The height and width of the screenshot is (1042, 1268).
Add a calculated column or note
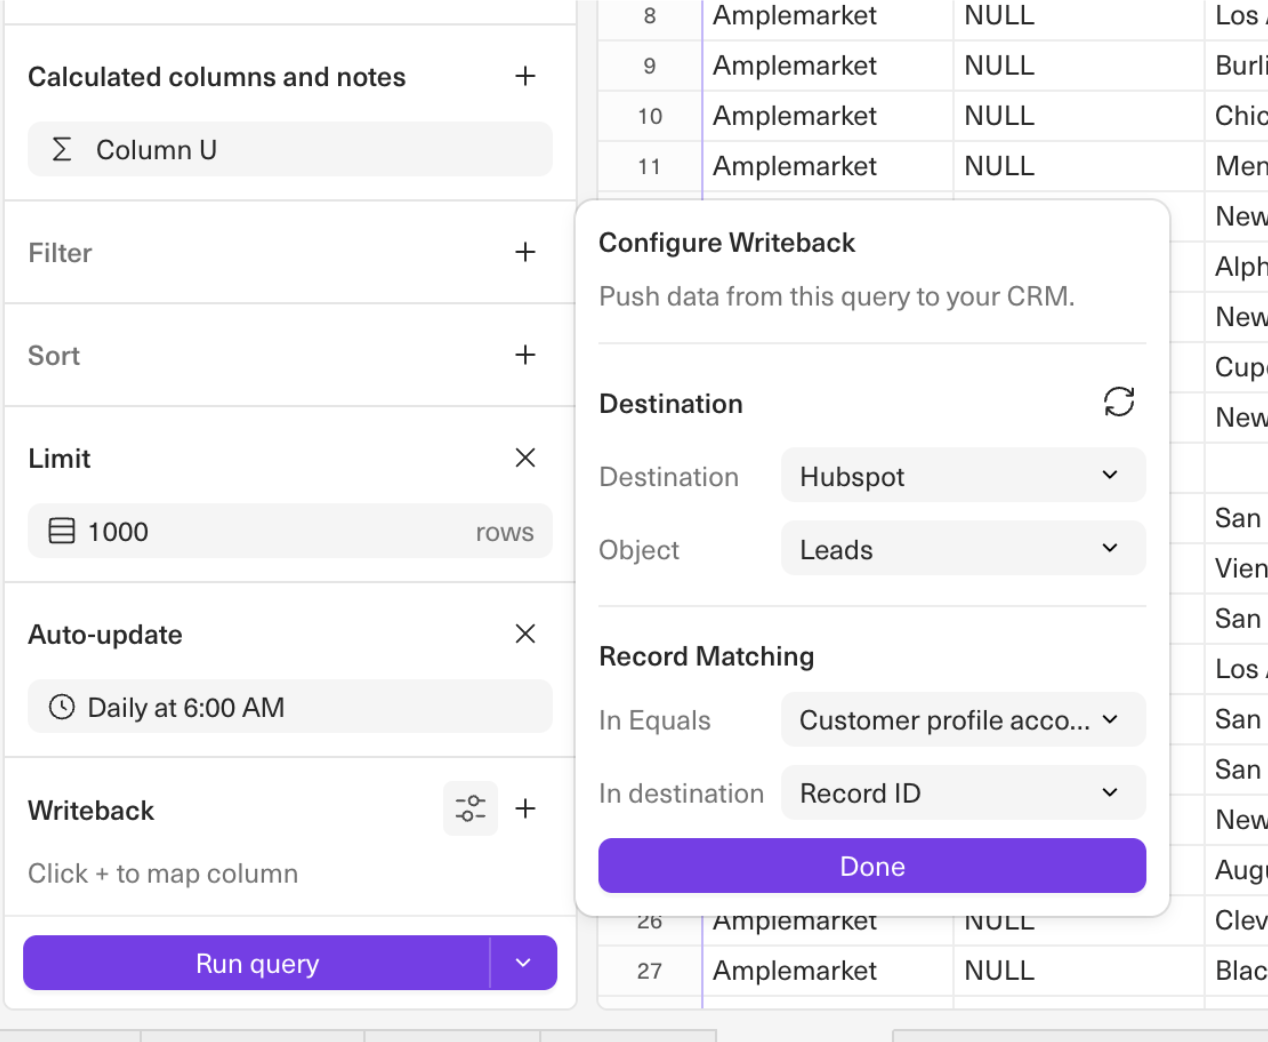click(525, 76)
